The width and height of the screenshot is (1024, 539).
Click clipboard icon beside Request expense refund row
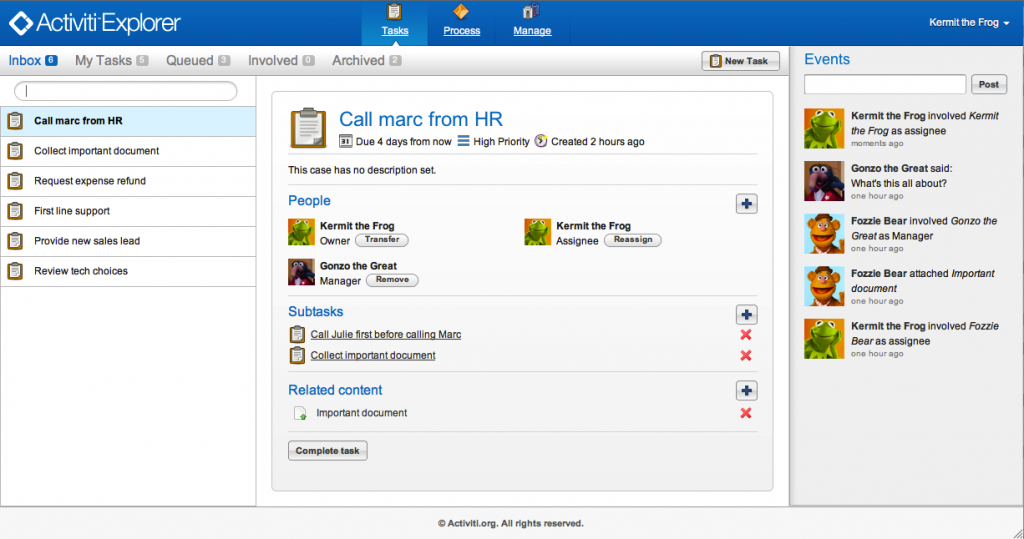(15, 181)
